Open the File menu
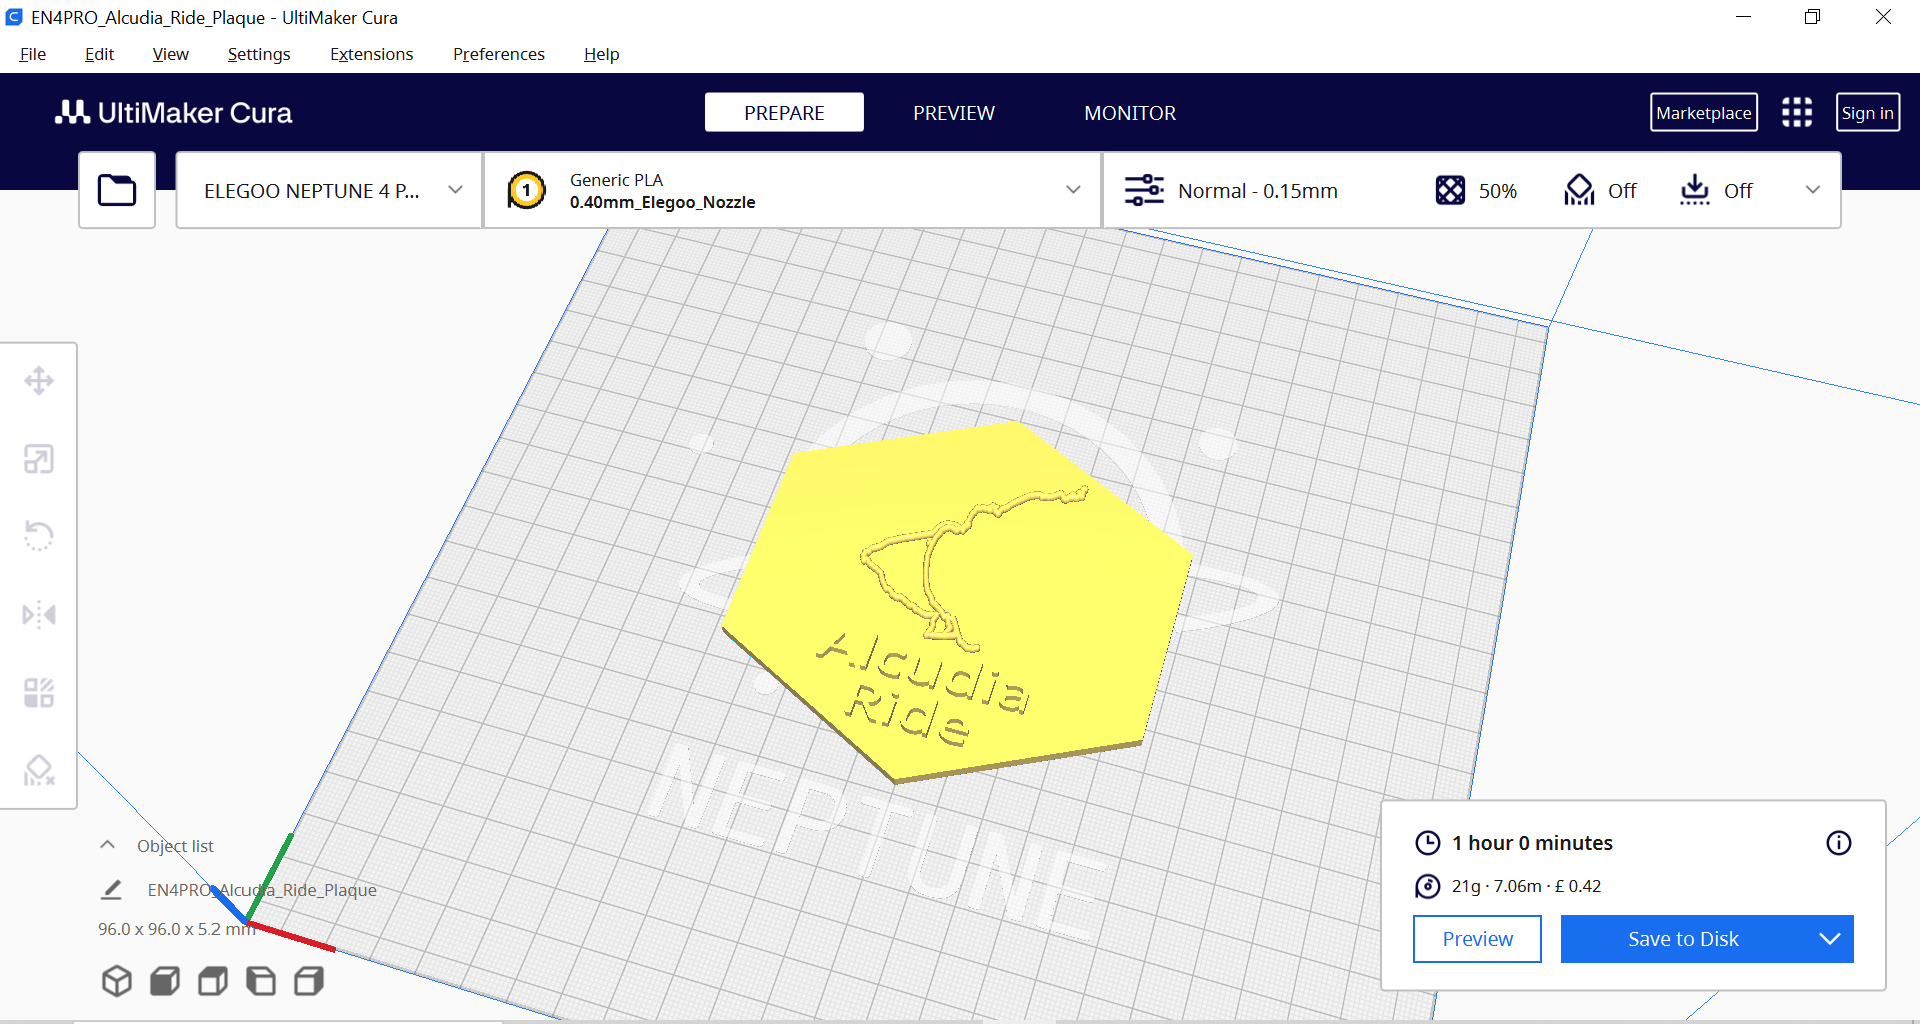Screen dimensions: 1920x1024 33,54
